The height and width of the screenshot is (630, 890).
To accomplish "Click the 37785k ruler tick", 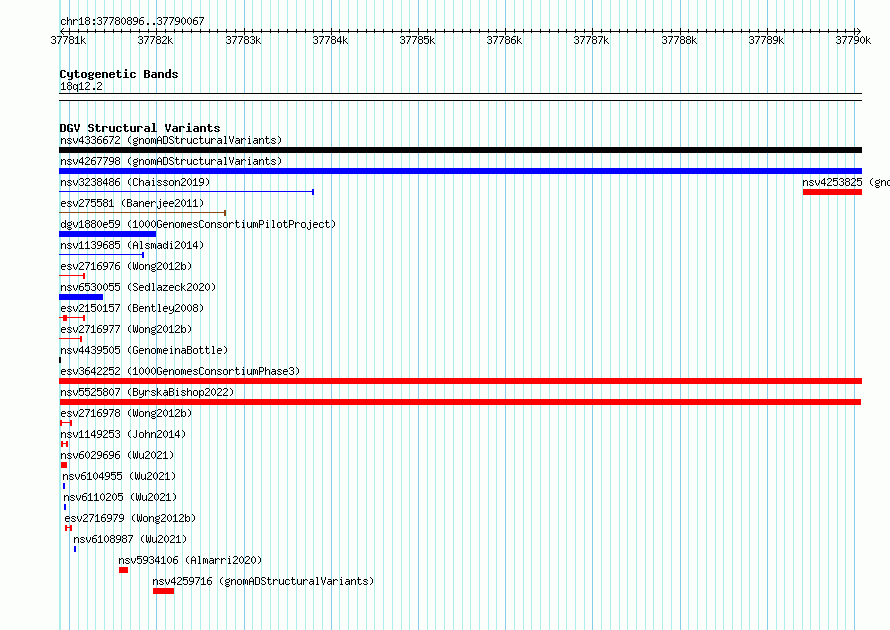I will pos(417,40).
